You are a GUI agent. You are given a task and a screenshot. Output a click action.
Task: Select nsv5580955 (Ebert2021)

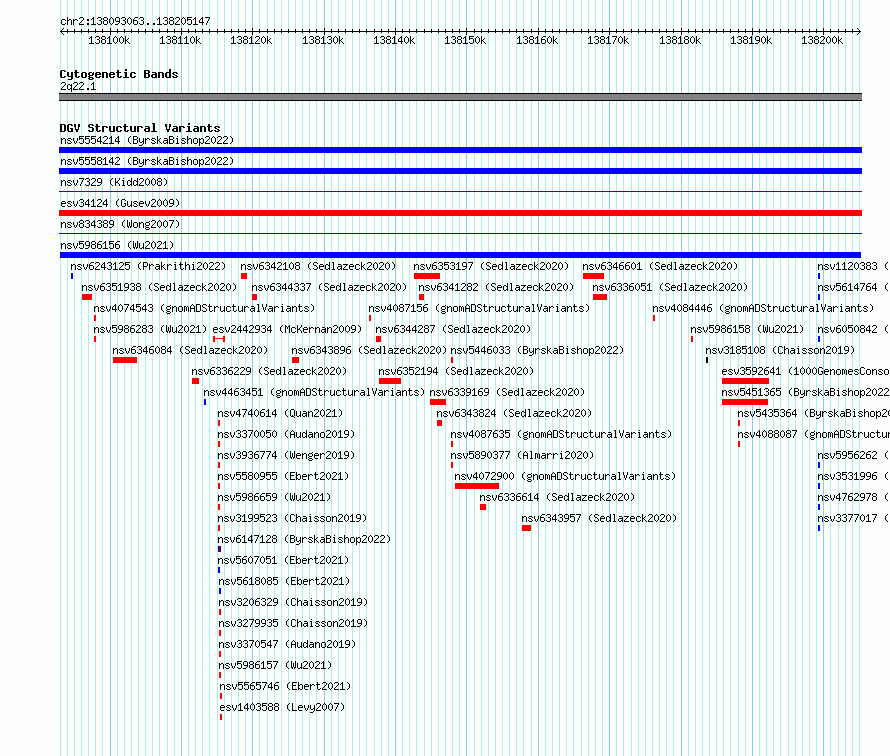(x=283, y=476)
